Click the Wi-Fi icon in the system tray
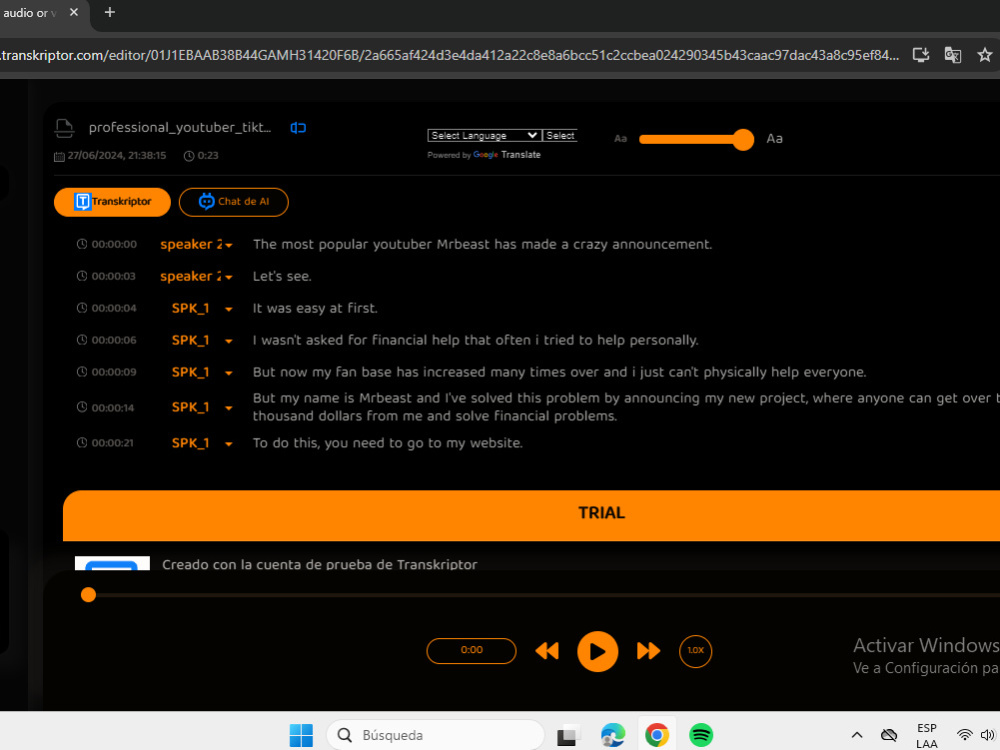The height and width of the screenshot is (750, 1000). 964,735
